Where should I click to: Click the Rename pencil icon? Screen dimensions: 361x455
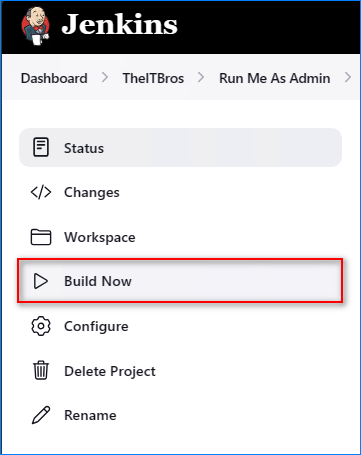click(41, 415)
